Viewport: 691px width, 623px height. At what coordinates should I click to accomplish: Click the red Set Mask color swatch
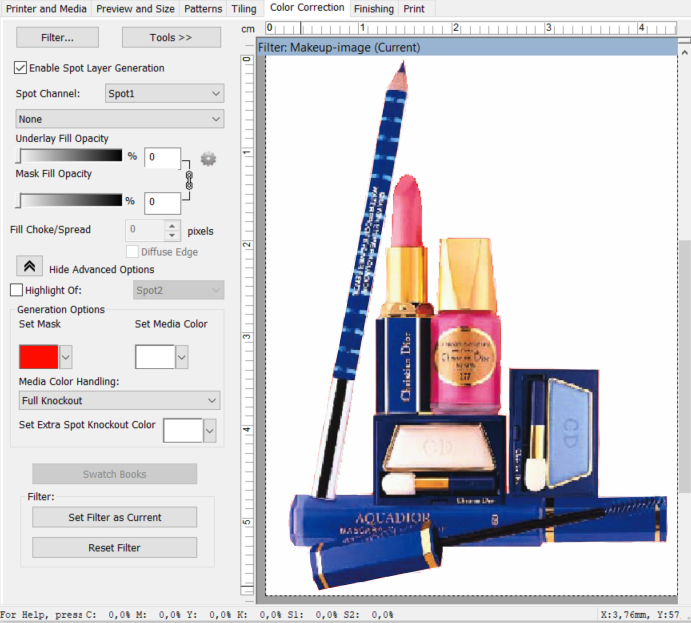[39, 356]
